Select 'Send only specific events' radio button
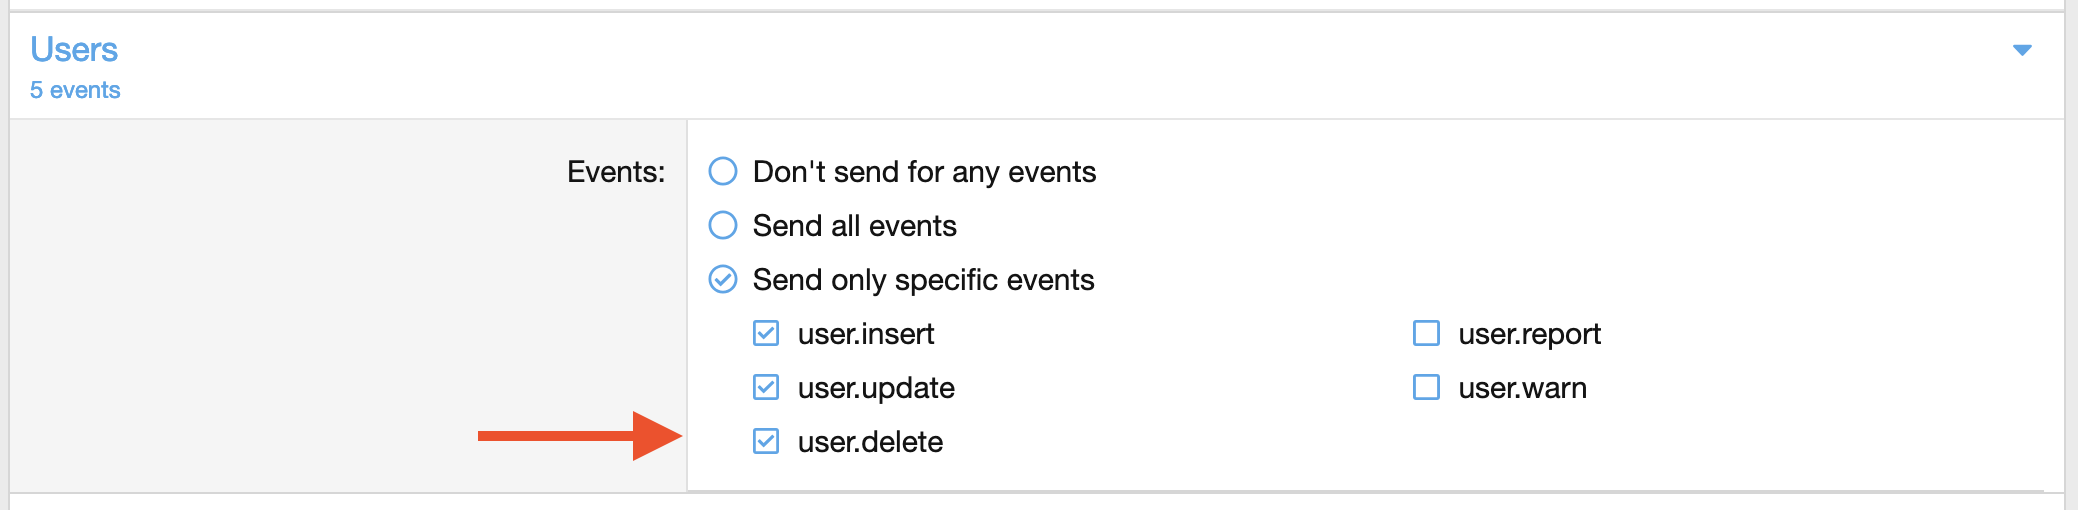Screen dimensions: 2078x510 pos(723,279)
